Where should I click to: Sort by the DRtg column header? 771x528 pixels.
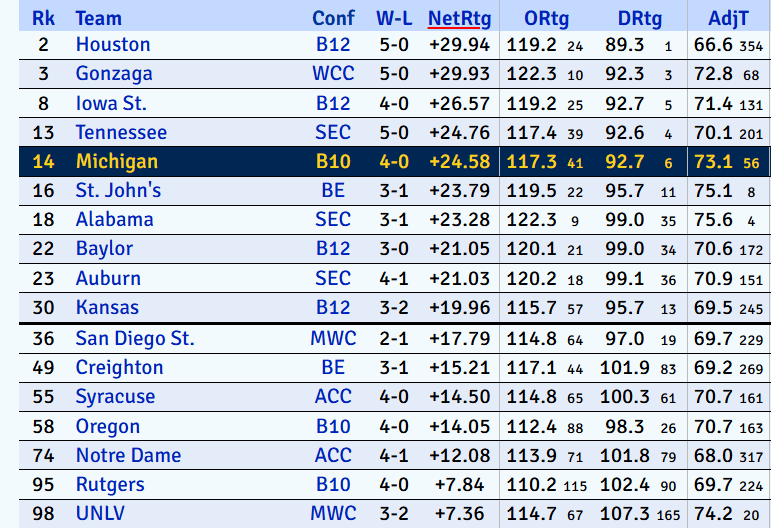pyautogui.click(x=640, y=18)
